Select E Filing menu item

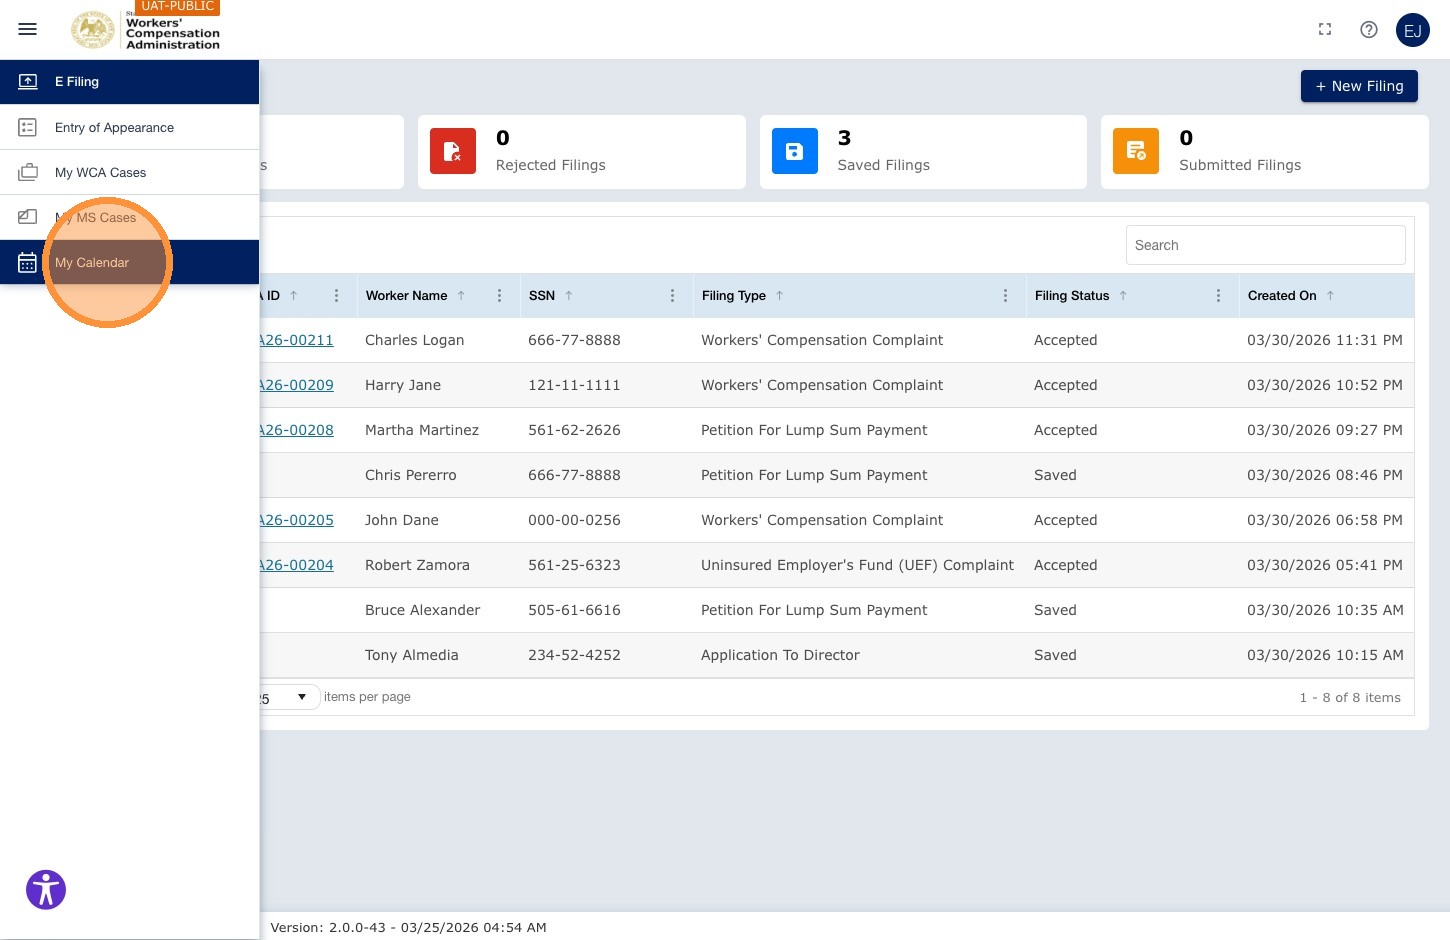click(x=129, y=82)
